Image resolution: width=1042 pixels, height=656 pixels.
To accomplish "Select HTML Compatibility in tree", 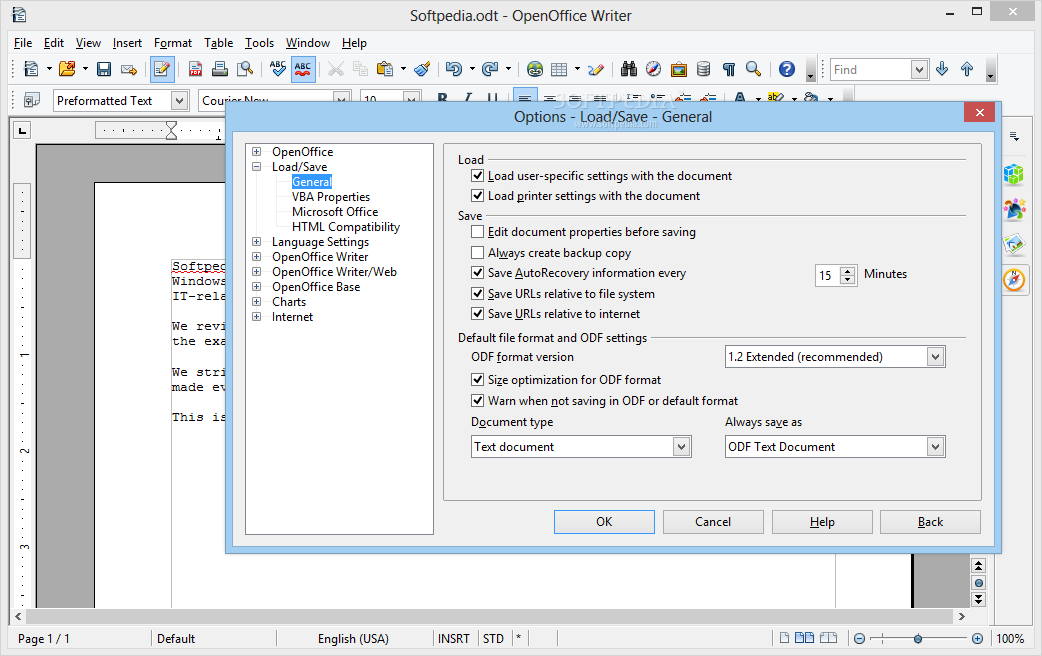I will coord(346,227).
